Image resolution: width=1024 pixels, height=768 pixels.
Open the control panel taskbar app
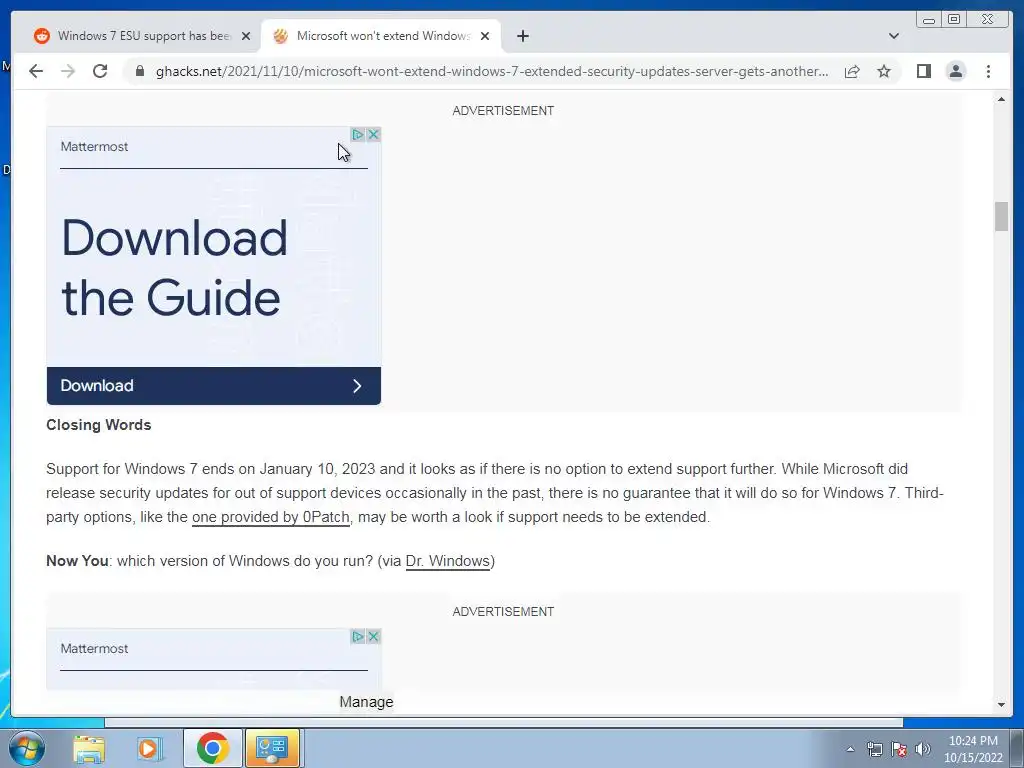[x=272, y=748]
